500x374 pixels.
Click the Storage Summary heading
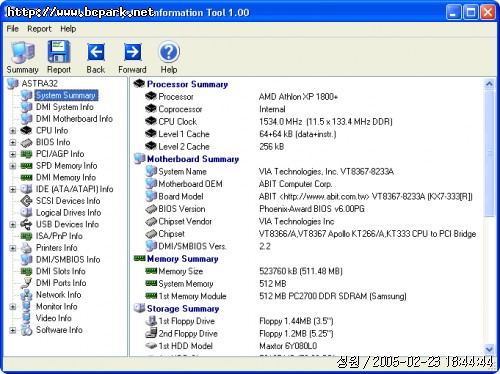pyautogui.click(x=183, y=309)
